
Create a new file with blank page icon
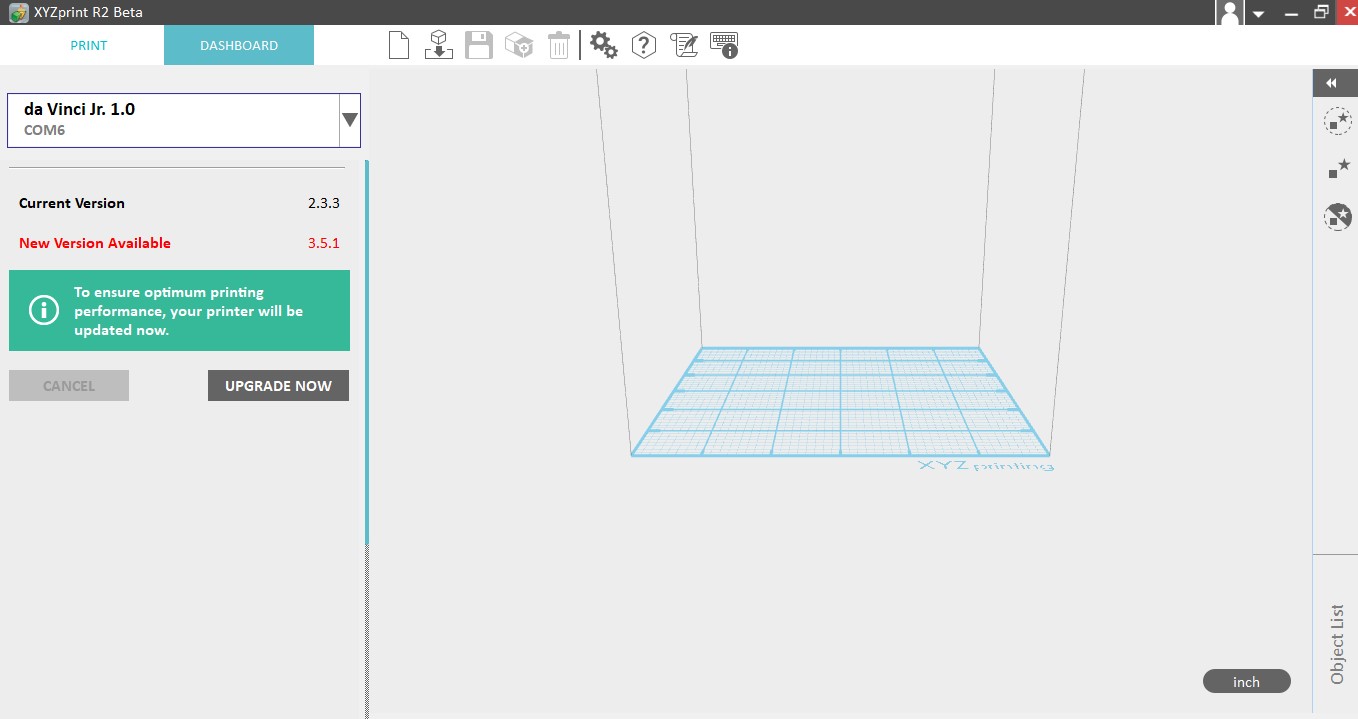point(399,45)
